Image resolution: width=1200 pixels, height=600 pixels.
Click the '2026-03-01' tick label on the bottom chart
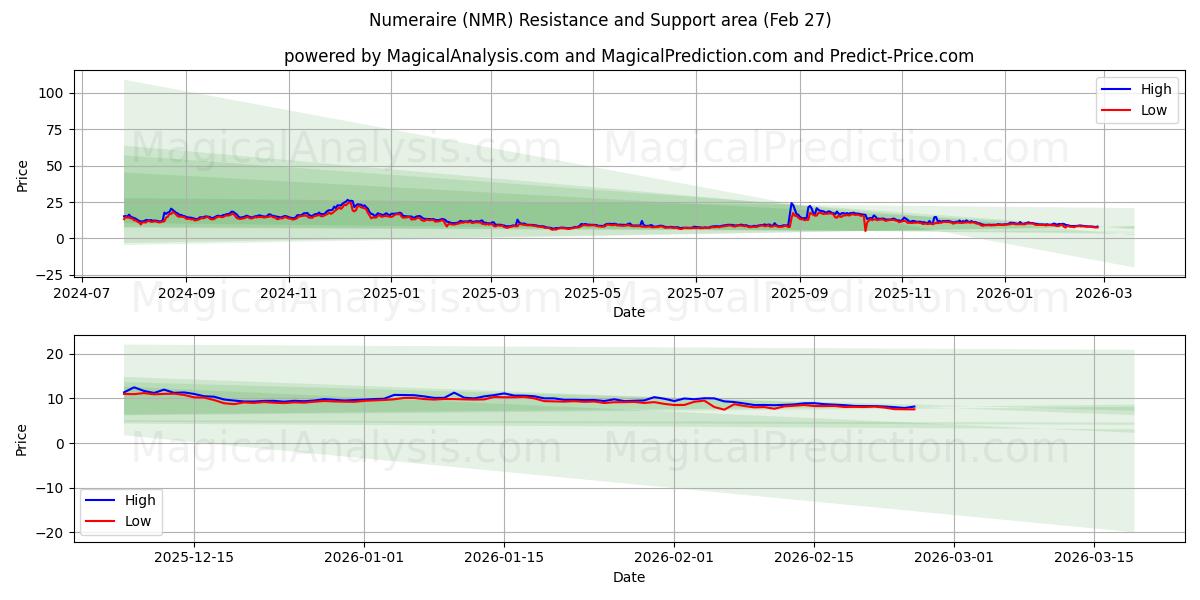tap(955, 559)
